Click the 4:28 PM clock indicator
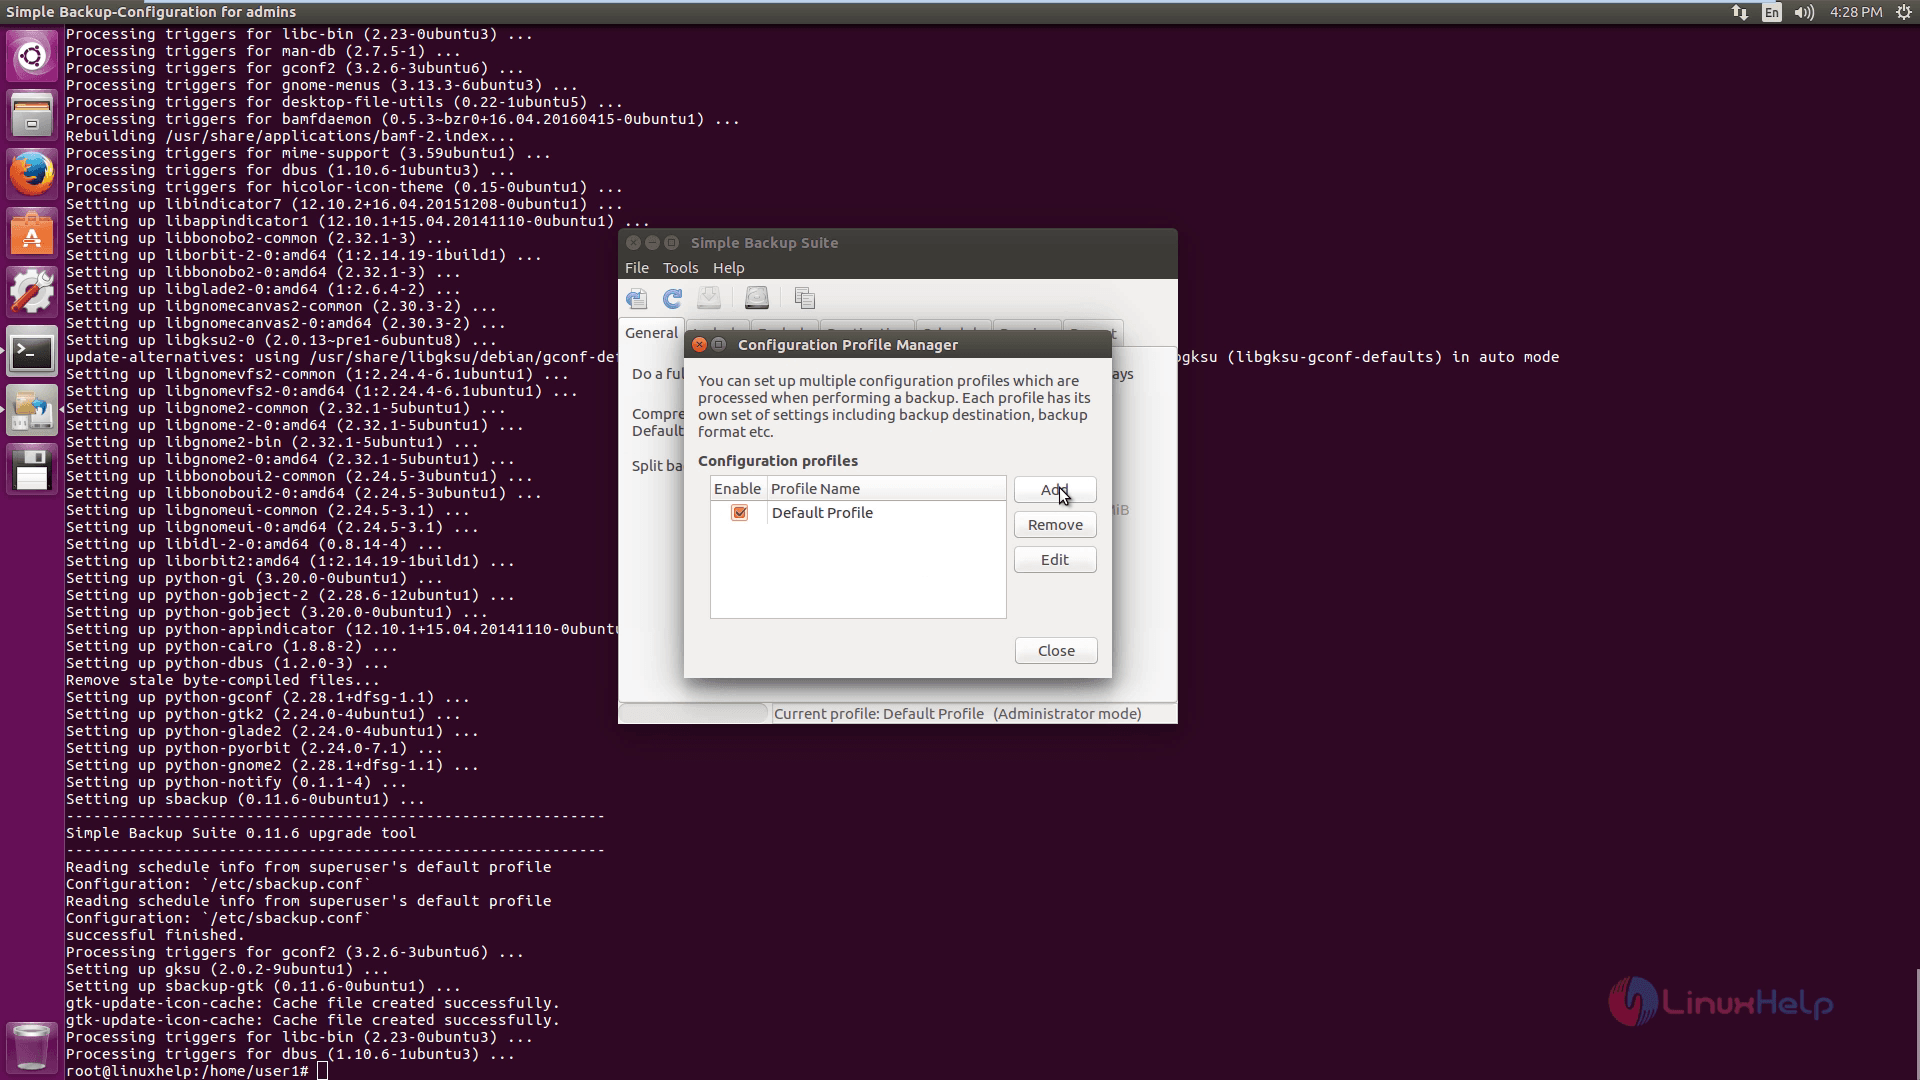The height and width of the screenshot is (1080, 1920). [1856, 12]
